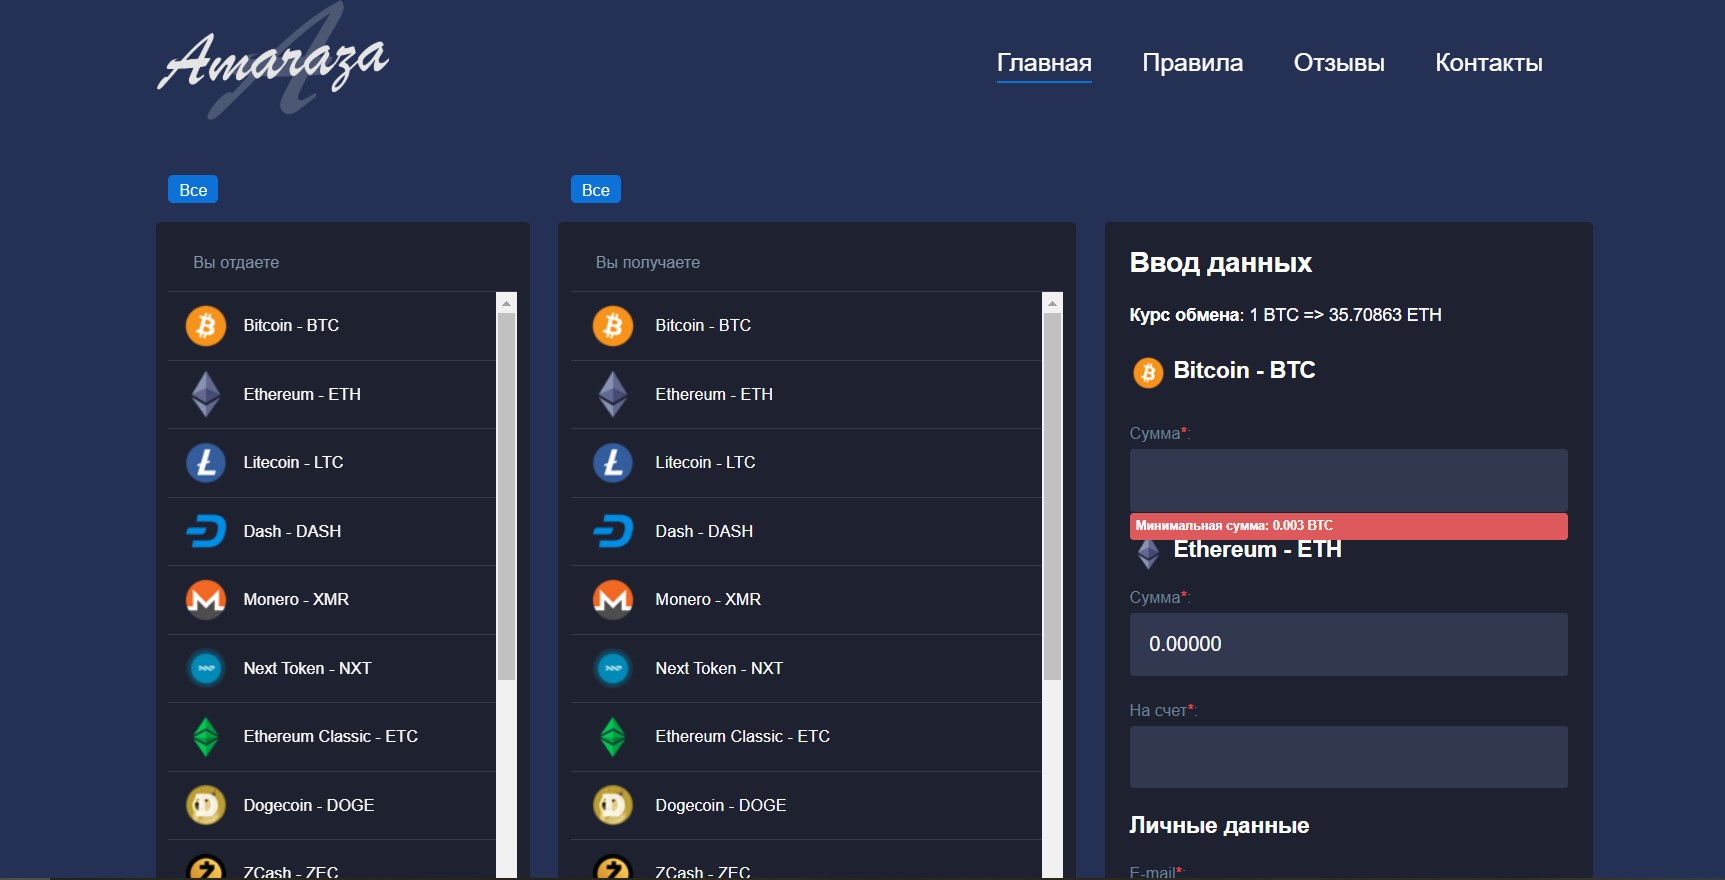Screen dimensions: 1725x880
Task: Click scrollbar thumb of 'Вы отдаете' list
Action: (506, 497)
